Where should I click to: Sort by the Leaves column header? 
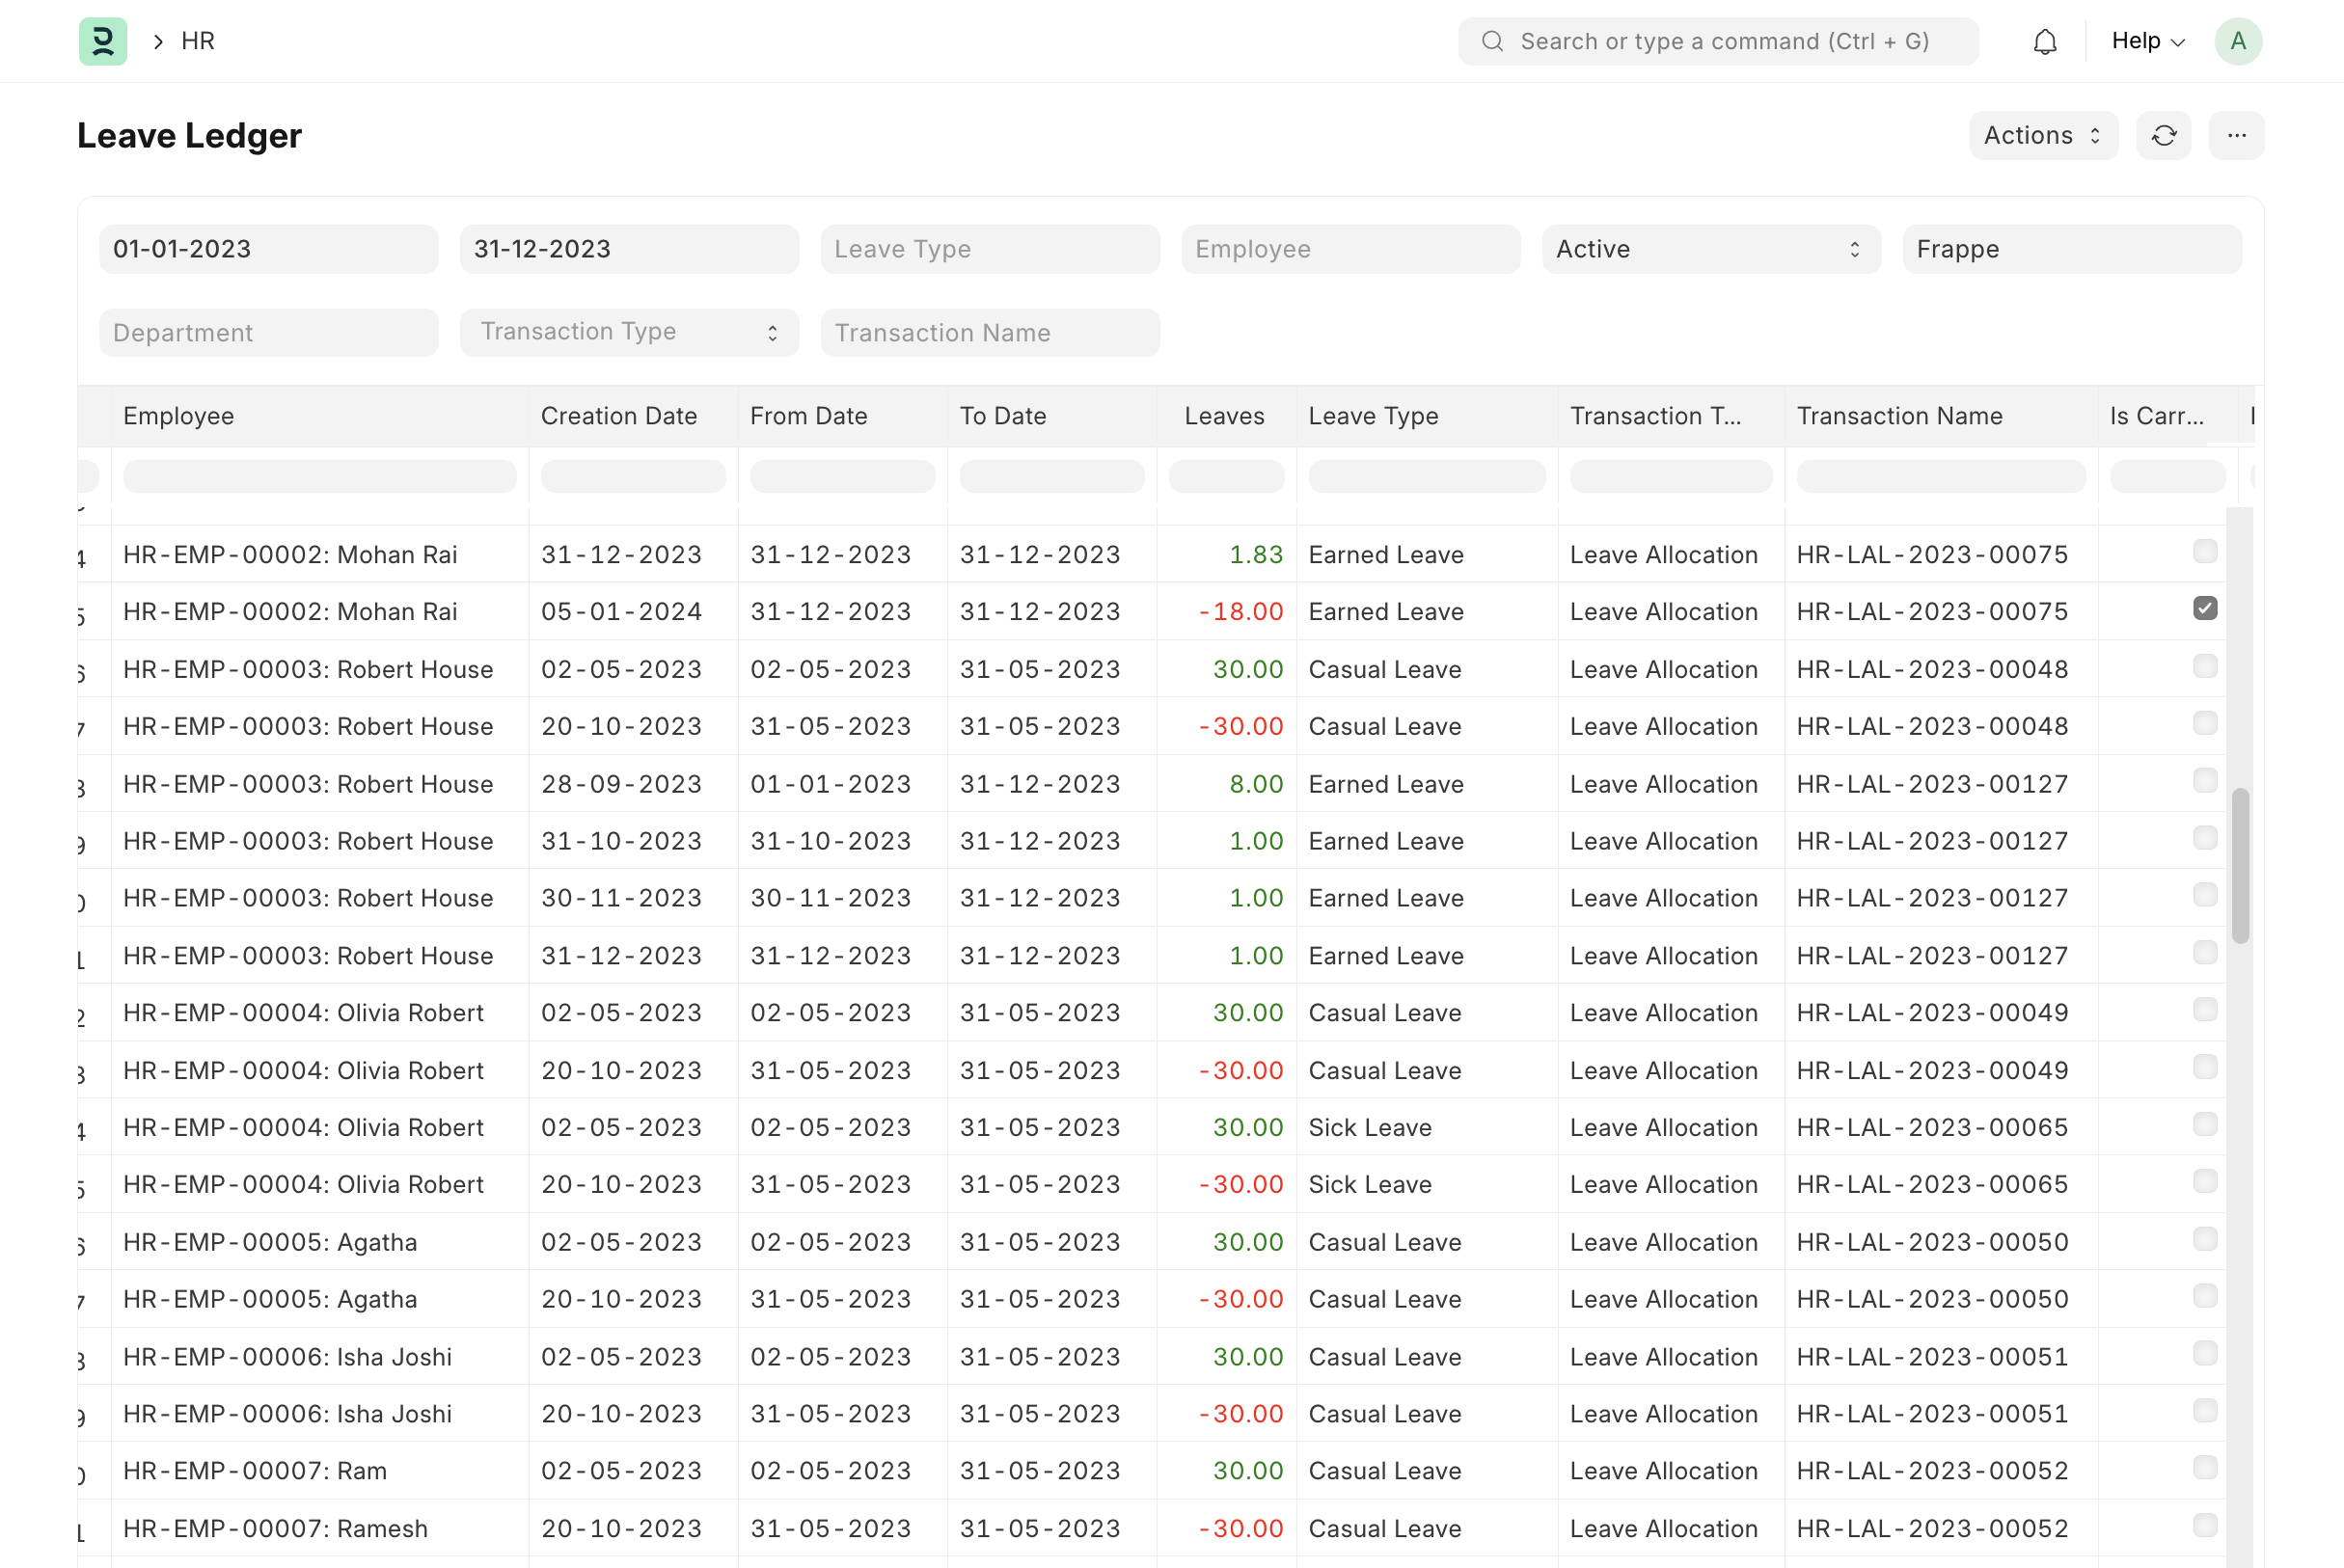(x=1227, y=416)
